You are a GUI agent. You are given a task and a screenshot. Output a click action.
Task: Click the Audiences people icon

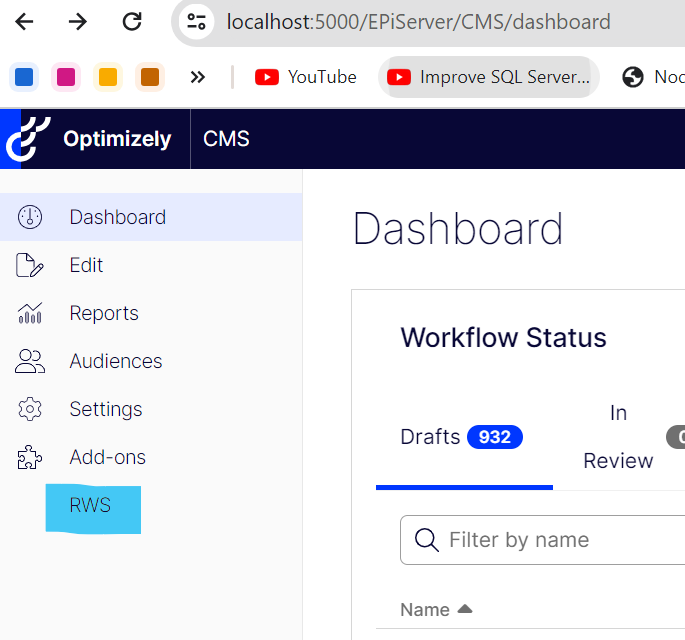pos(30,361)
